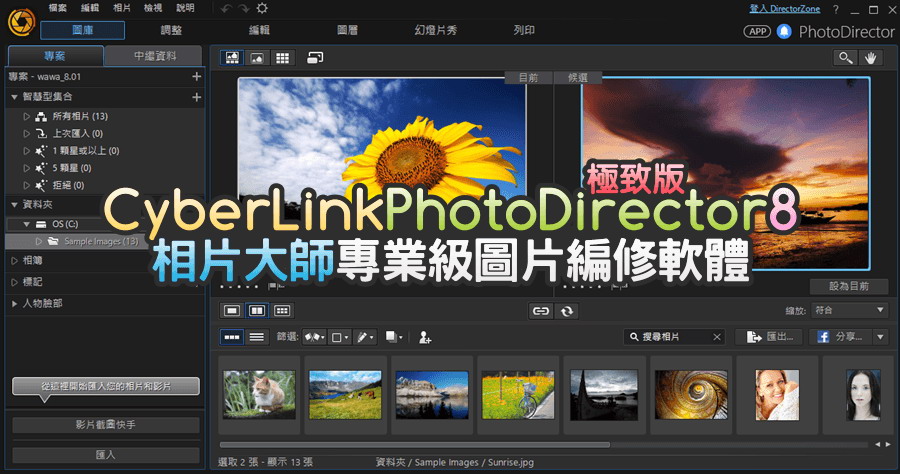Select the 拒絕 (0) collection
Viewport: 900px width, 474px height.
[68, 185]
